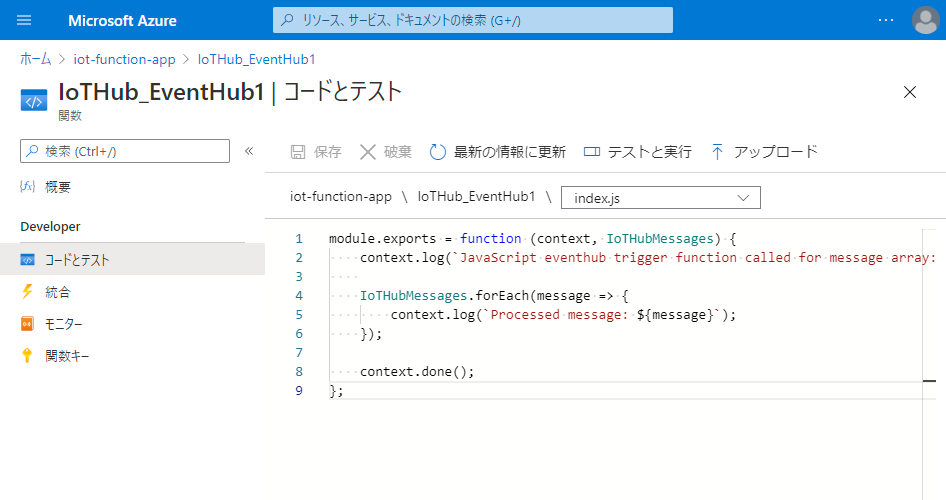The width and height of the screenshot is (946, 500).
Task: Collapse the left sidebar with the chevron
Action: point(249,151)
